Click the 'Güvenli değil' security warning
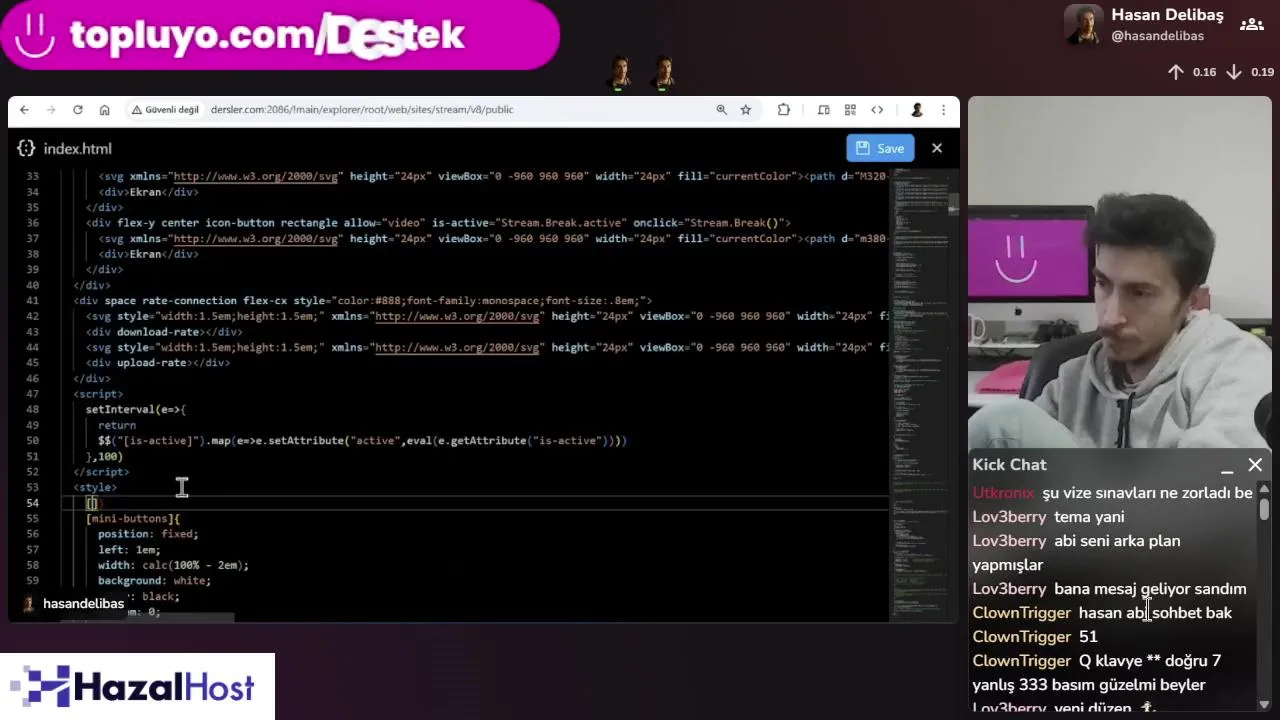The height and width of the screenshot is (720, 1280). [165, 110]
